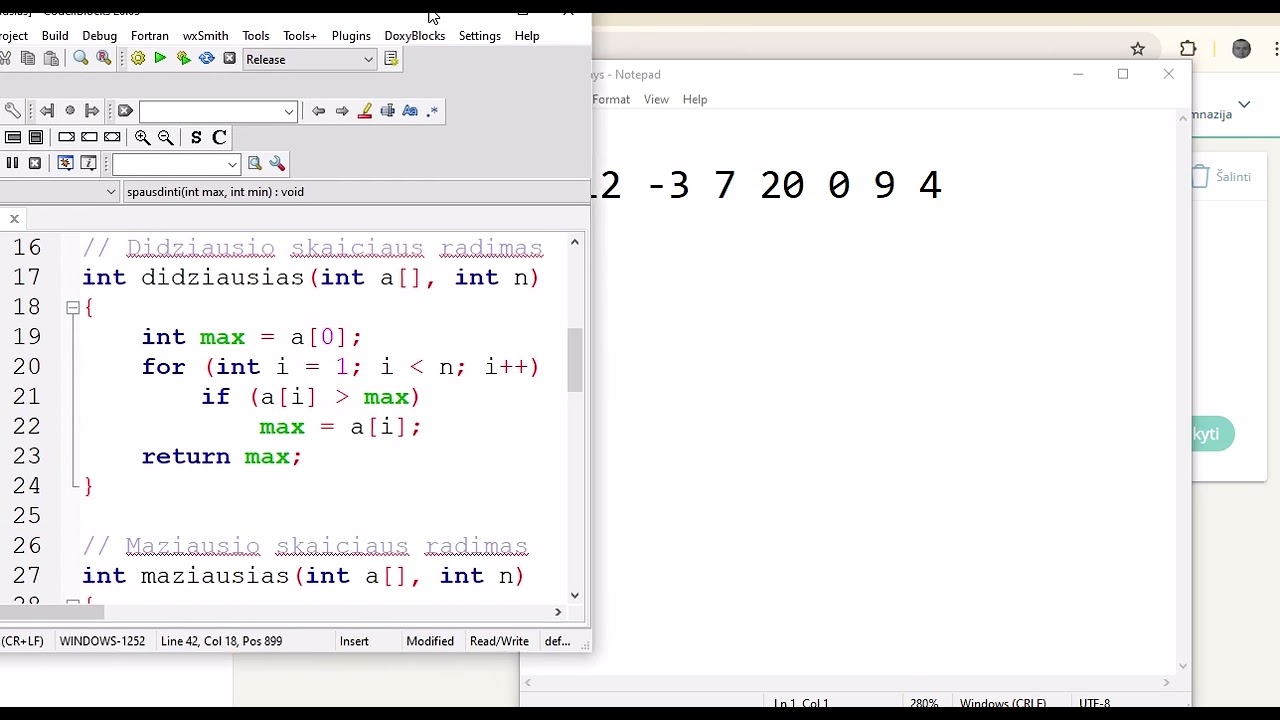Image resolution: width=1280 pixels, height=720 pixels.
Task: Open the View menu in Notepad
Action: coord(656,100)
